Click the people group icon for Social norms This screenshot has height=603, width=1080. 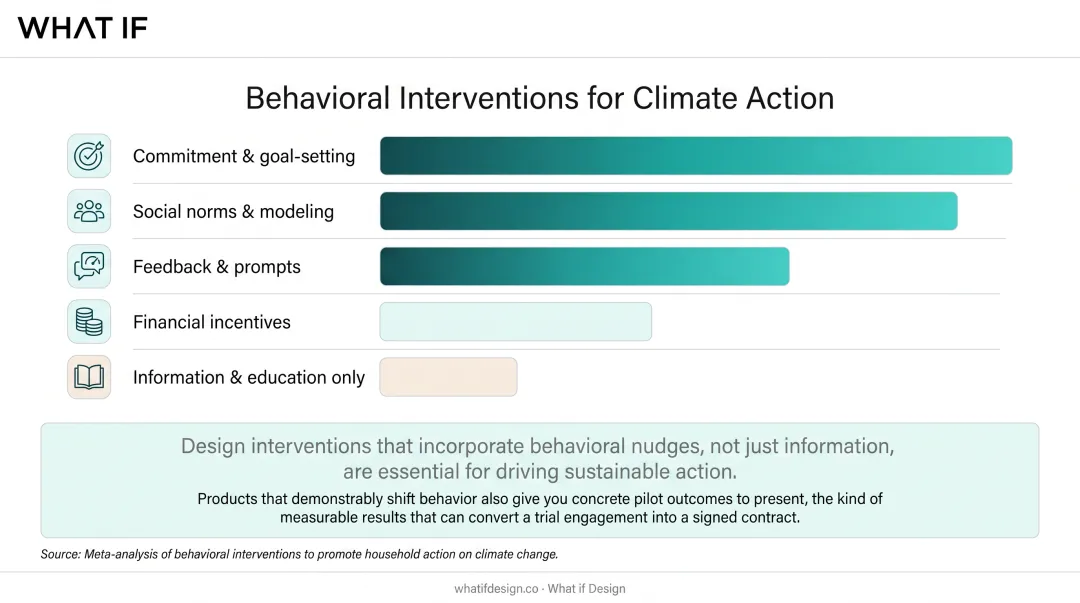(89, 211)
